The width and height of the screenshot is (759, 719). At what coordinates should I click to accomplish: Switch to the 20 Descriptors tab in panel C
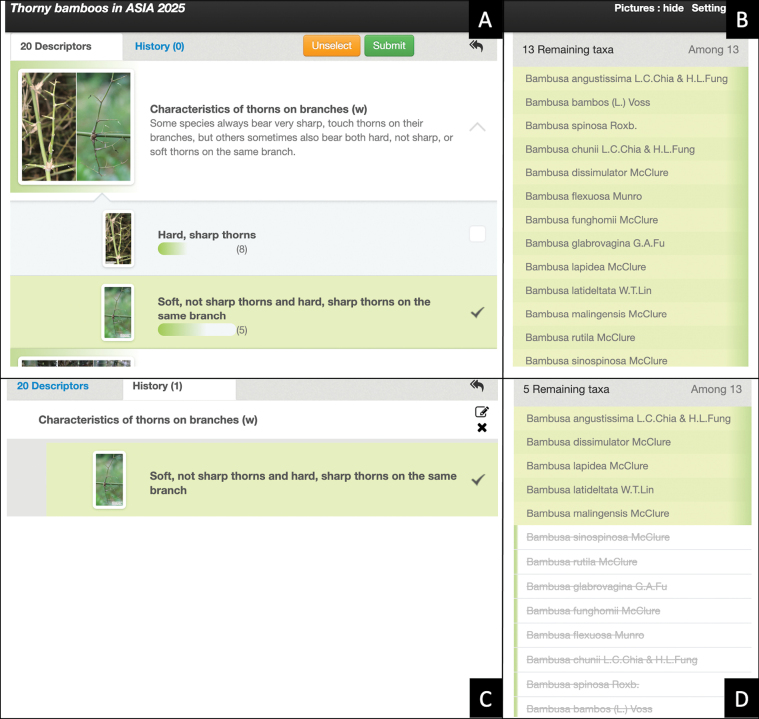pyautogui.click(x=53, y=386)
